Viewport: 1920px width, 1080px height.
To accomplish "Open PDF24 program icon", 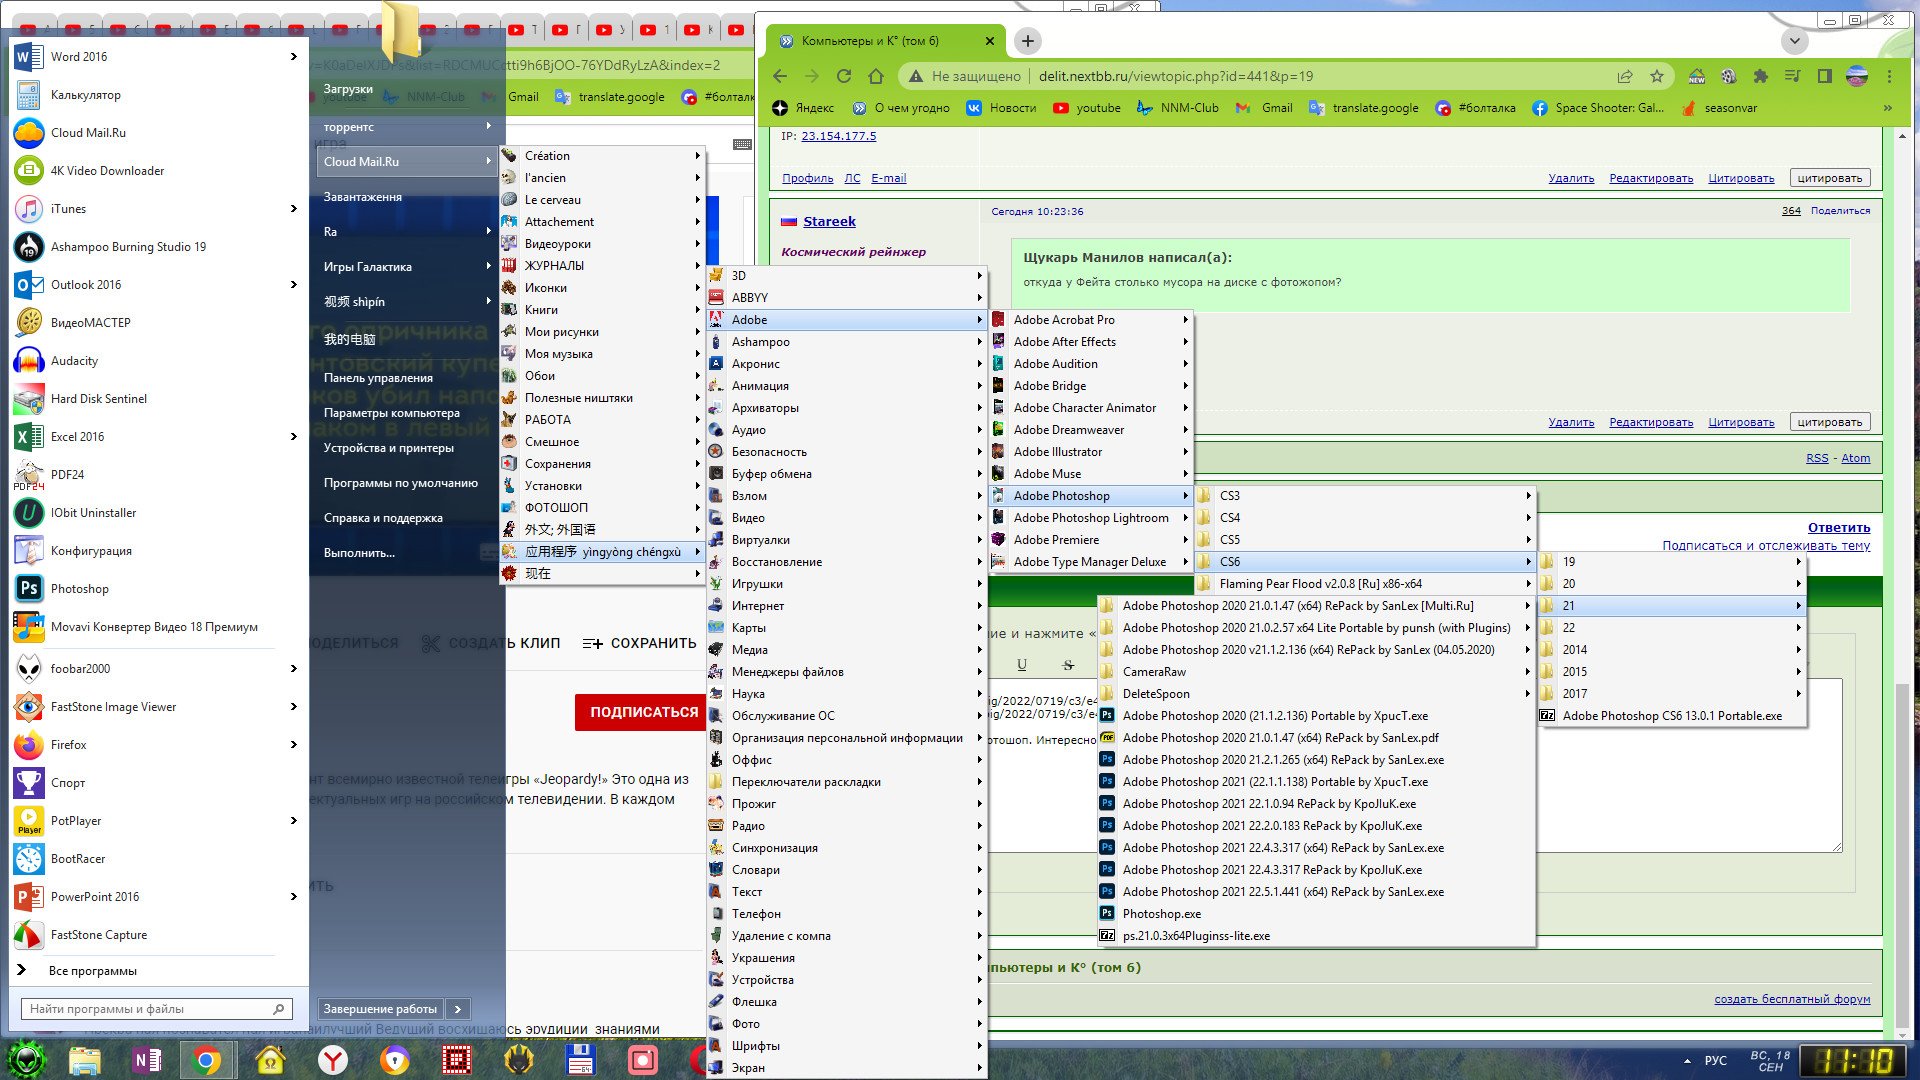I will pos(29,475).
